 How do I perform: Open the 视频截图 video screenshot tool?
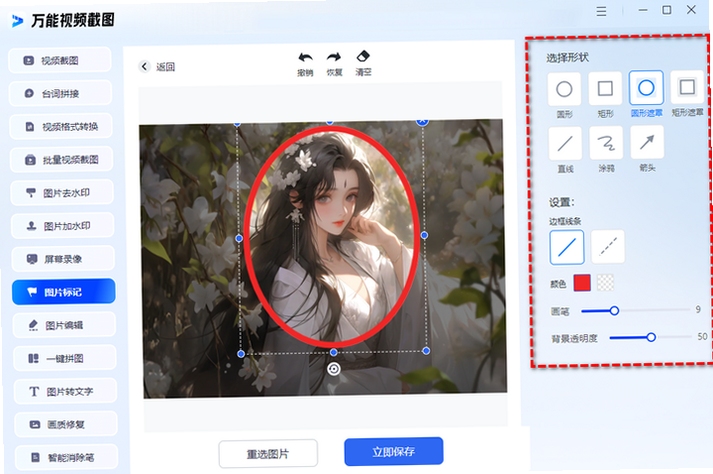click(60, 60)
